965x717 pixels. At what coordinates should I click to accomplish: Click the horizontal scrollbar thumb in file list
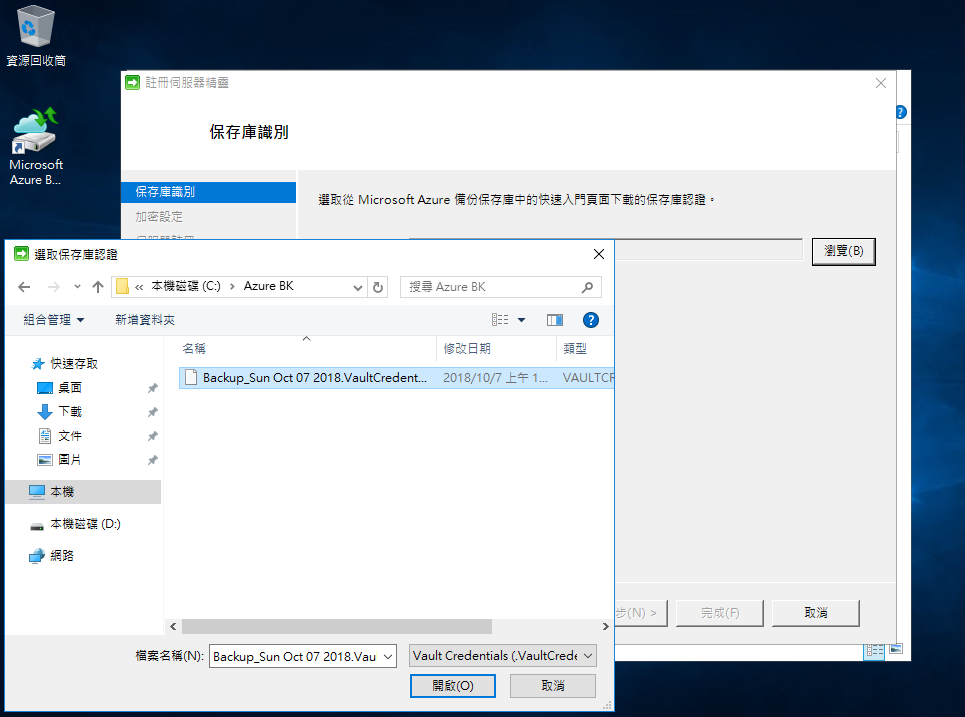coord(337,627)
